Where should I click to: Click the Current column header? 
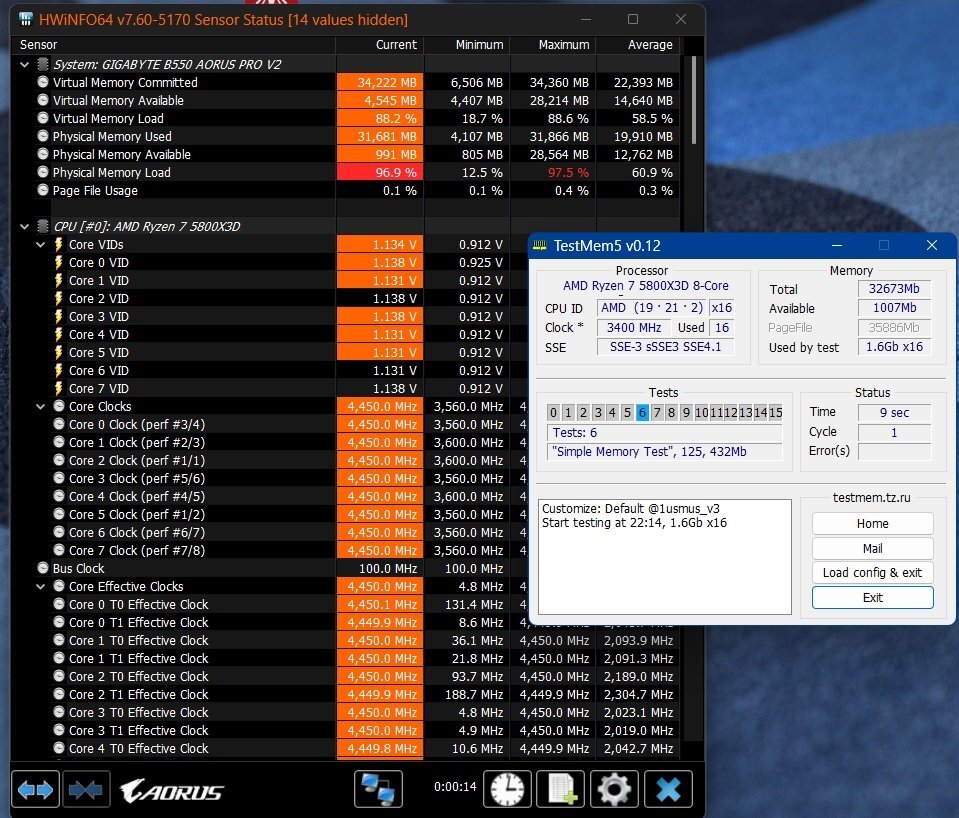[379, 45]
